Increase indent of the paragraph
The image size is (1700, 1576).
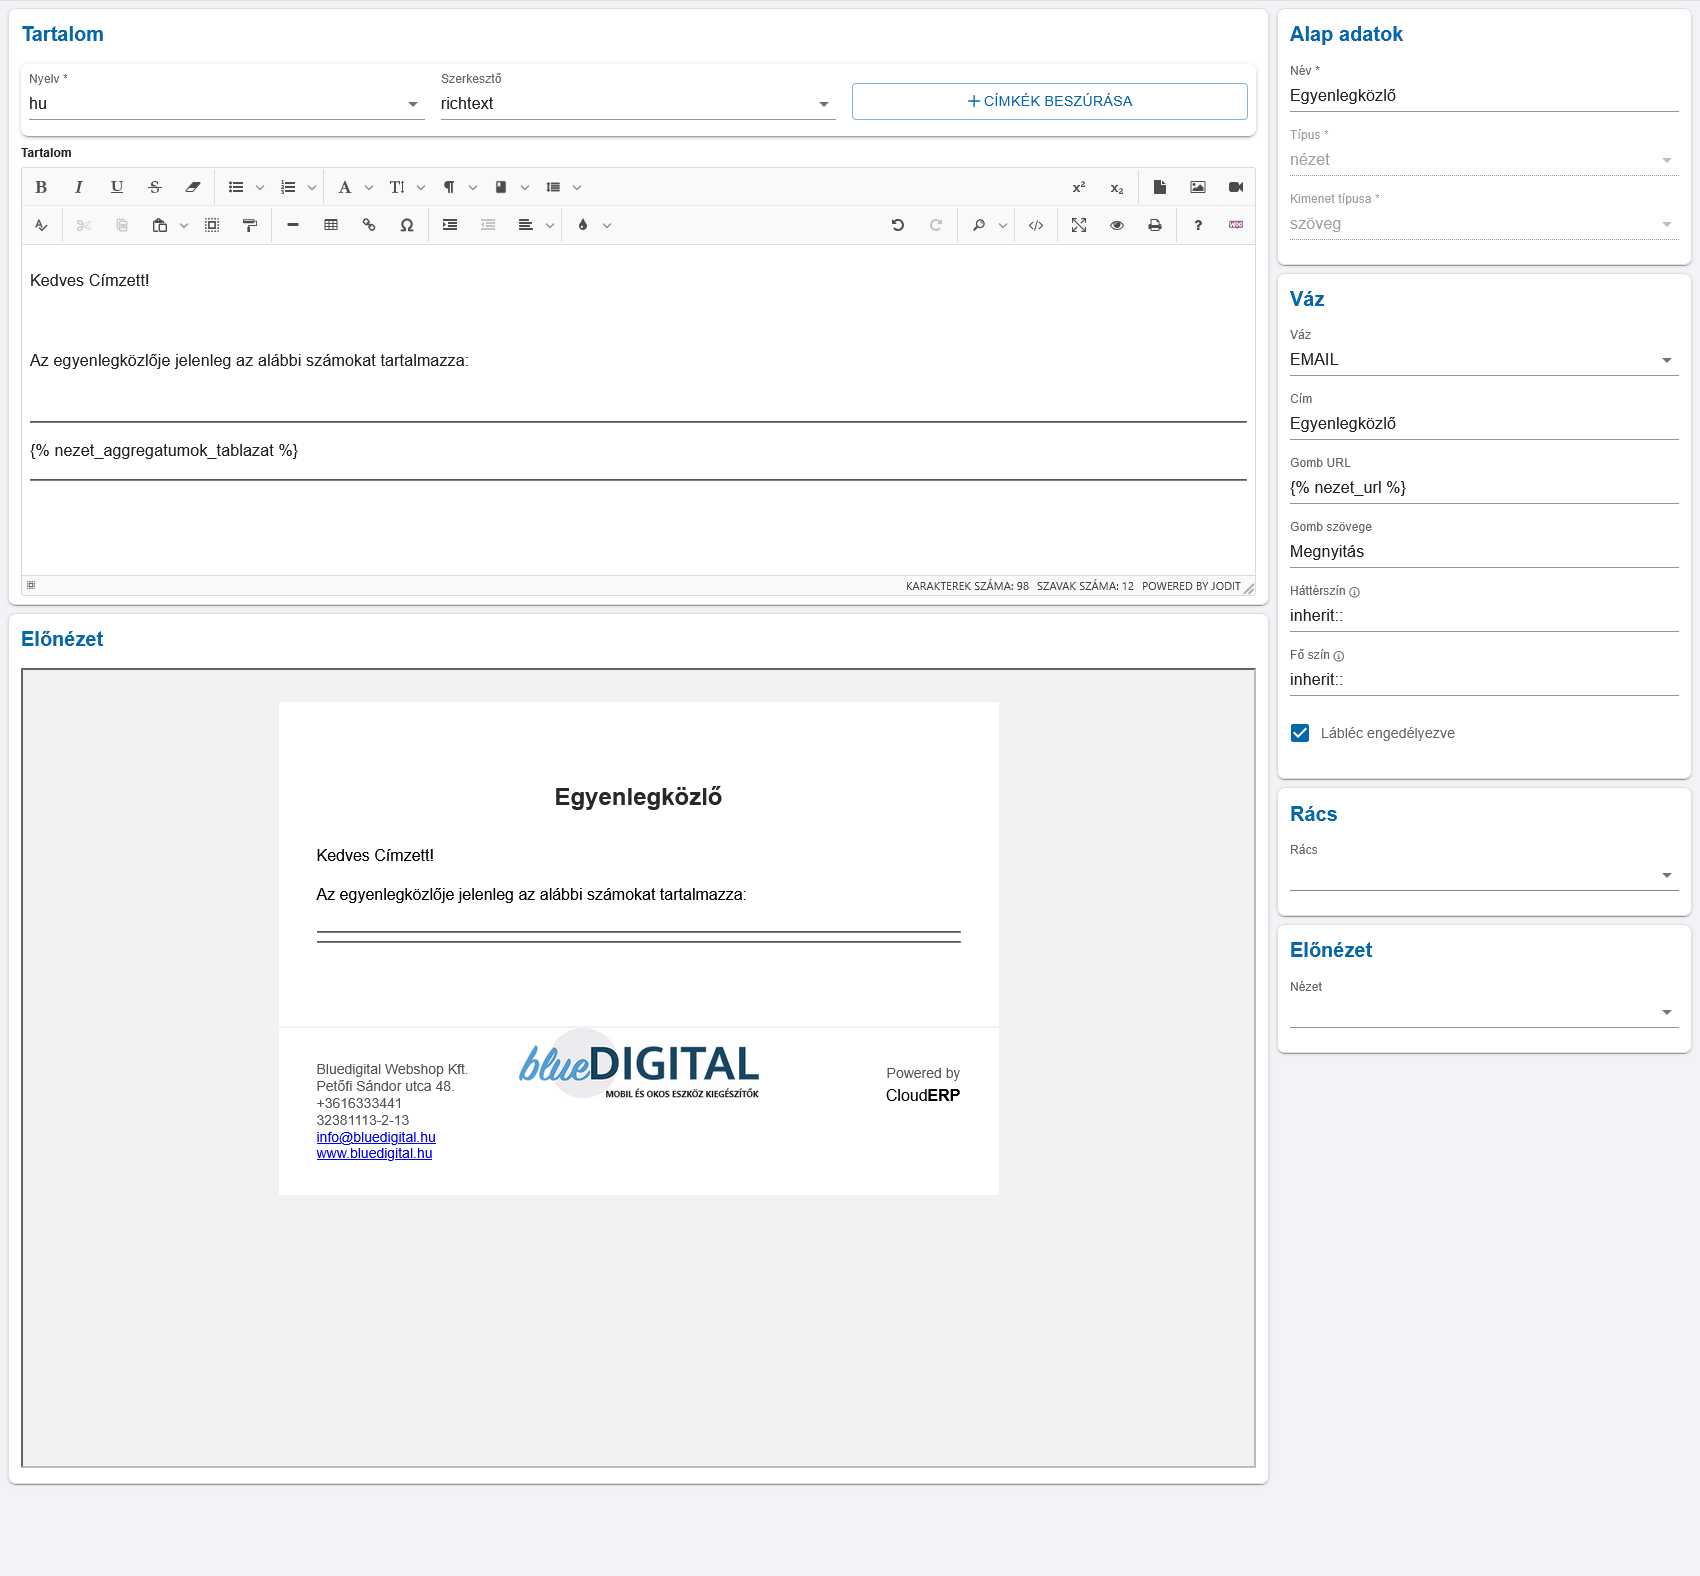(450, 225)
